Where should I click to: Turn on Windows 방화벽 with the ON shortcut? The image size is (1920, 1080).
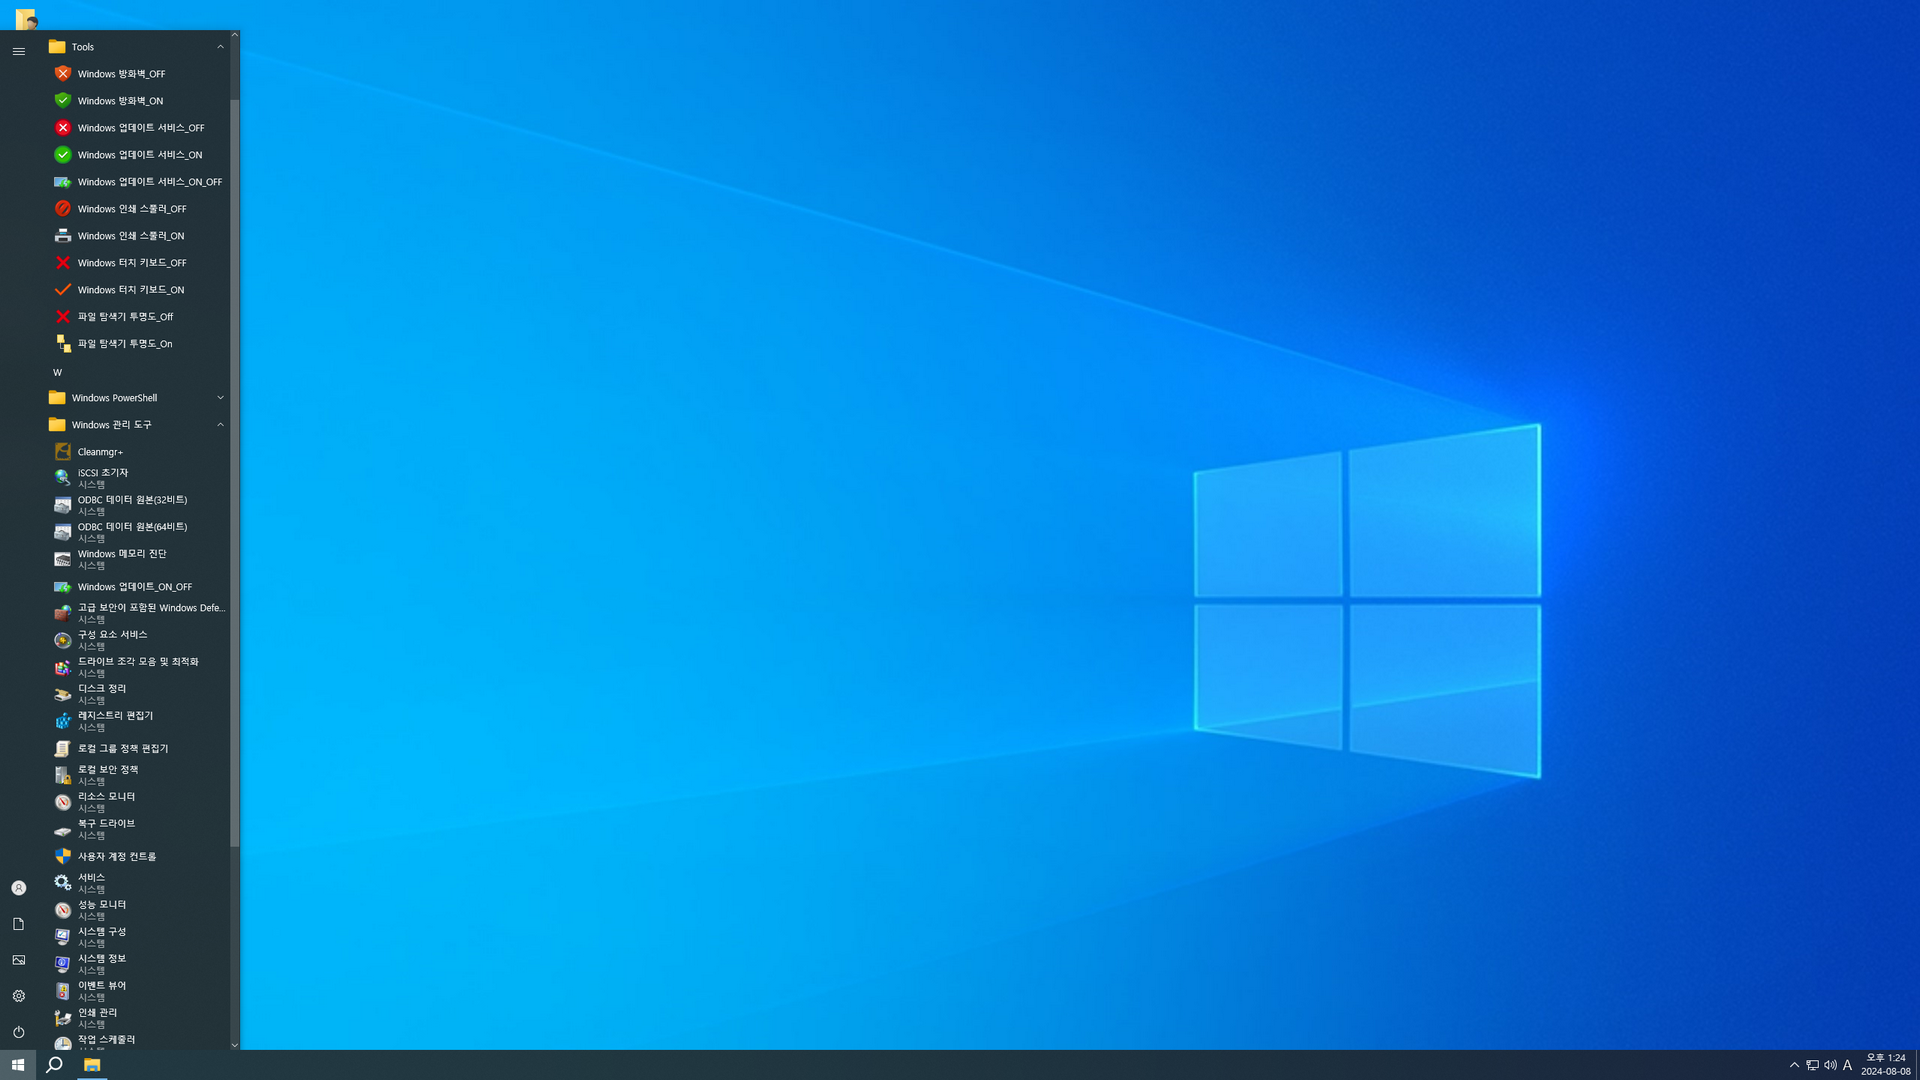point(120,101)
